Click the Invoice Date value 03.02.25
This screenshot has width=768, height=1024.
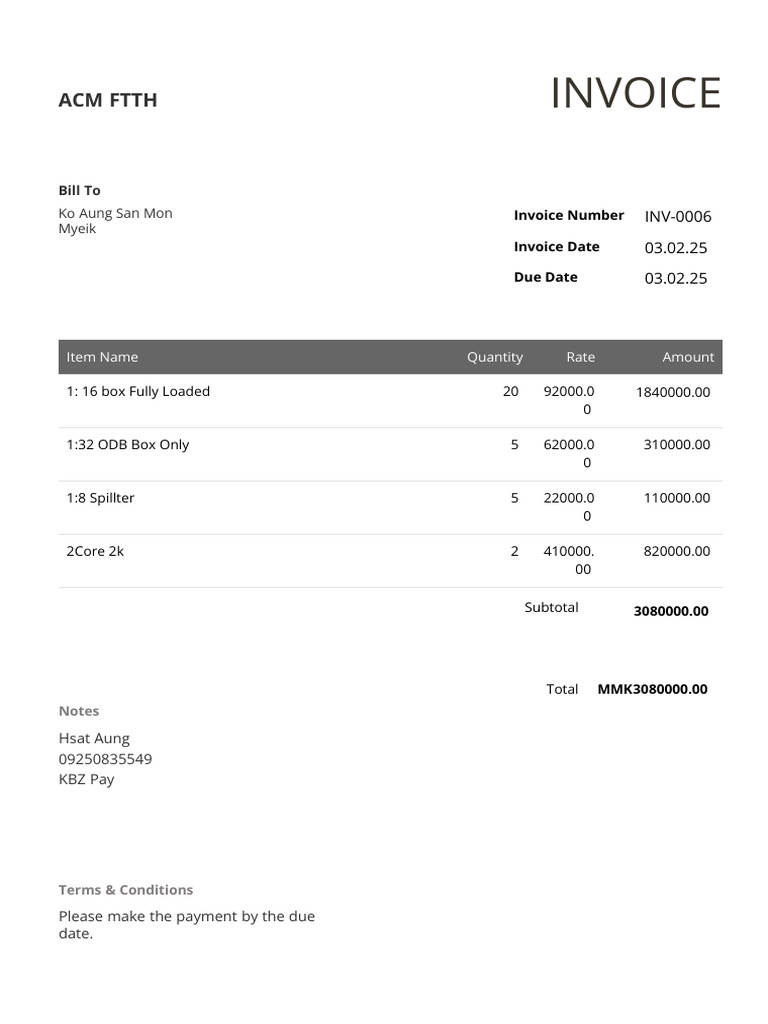point(676,248)
